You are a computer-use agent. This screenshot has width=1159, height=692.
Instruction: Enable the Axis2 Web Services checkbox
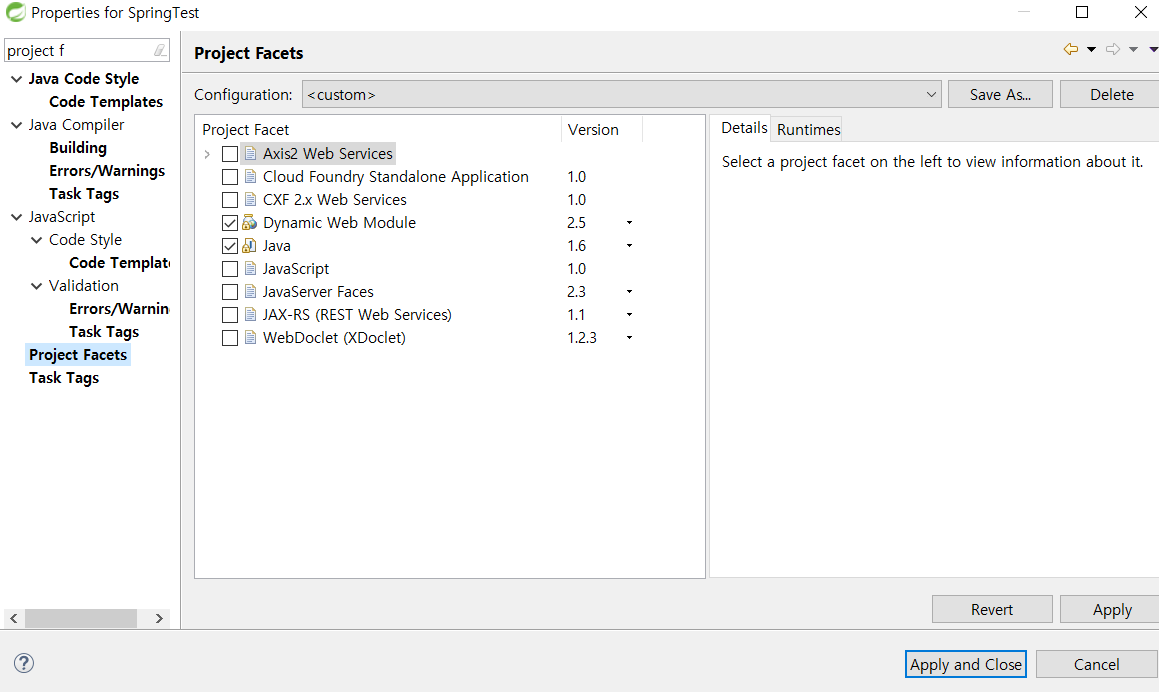click(x=230, y=154)
